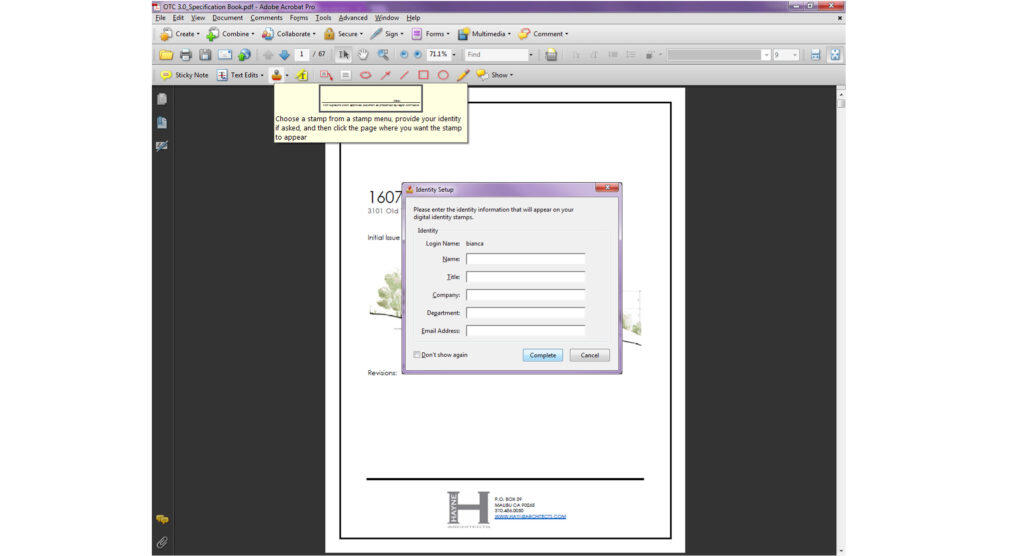Viewport: 1024px width, 556px height.
Task: Open the Help menu
Action: [413, 18]
